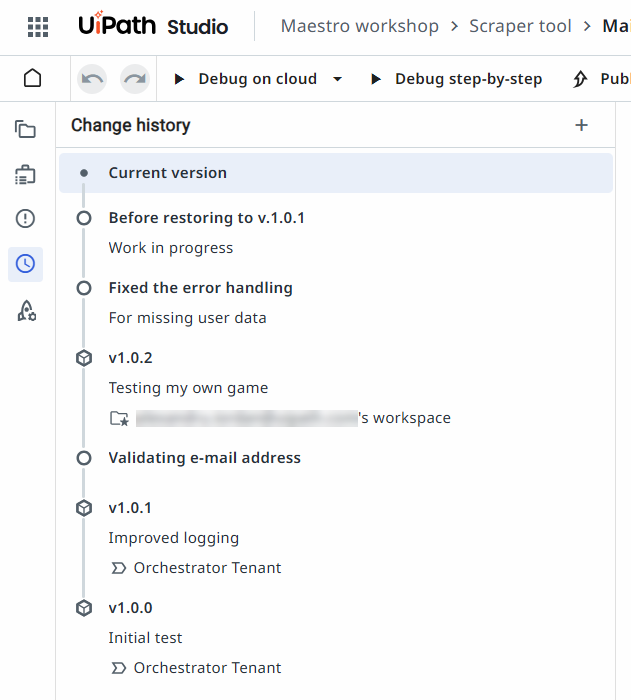Select the Current version entry

(x=336, y=173)
